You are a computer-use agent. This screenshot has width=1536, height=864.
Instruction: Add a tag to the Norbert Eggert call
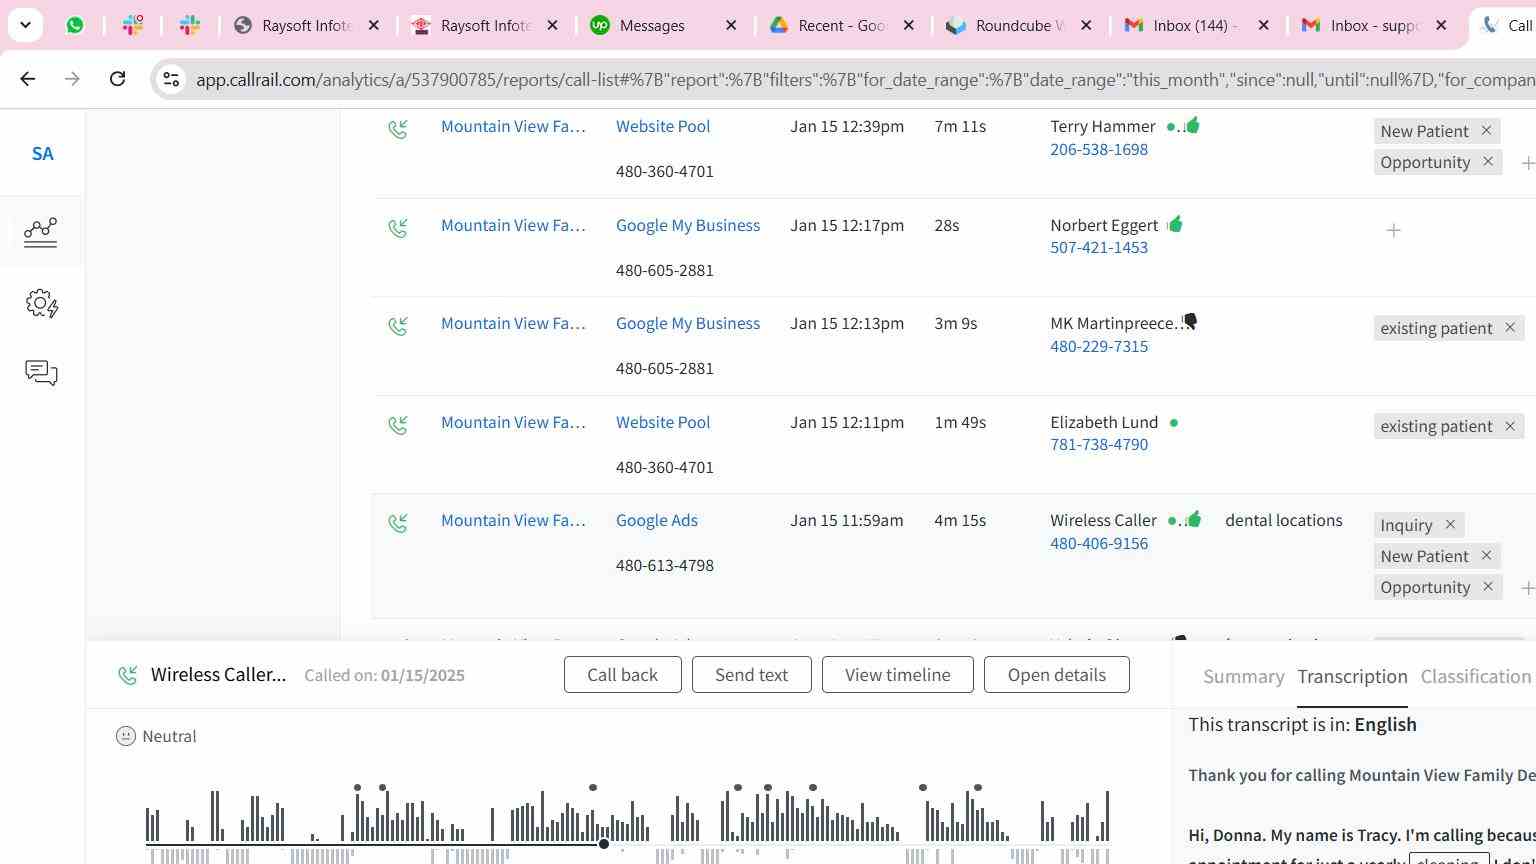pyautogui.click(x=1393, y=231)
